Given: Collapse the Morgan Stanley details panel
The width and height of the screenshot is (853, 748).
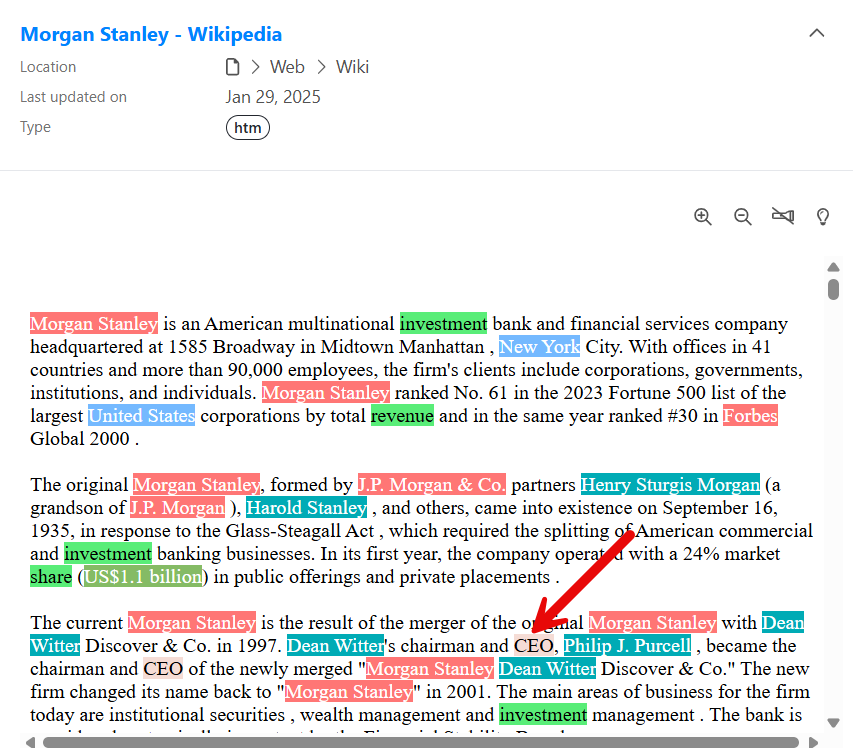Looking at the screenshot, I should [x=817, y=33].
